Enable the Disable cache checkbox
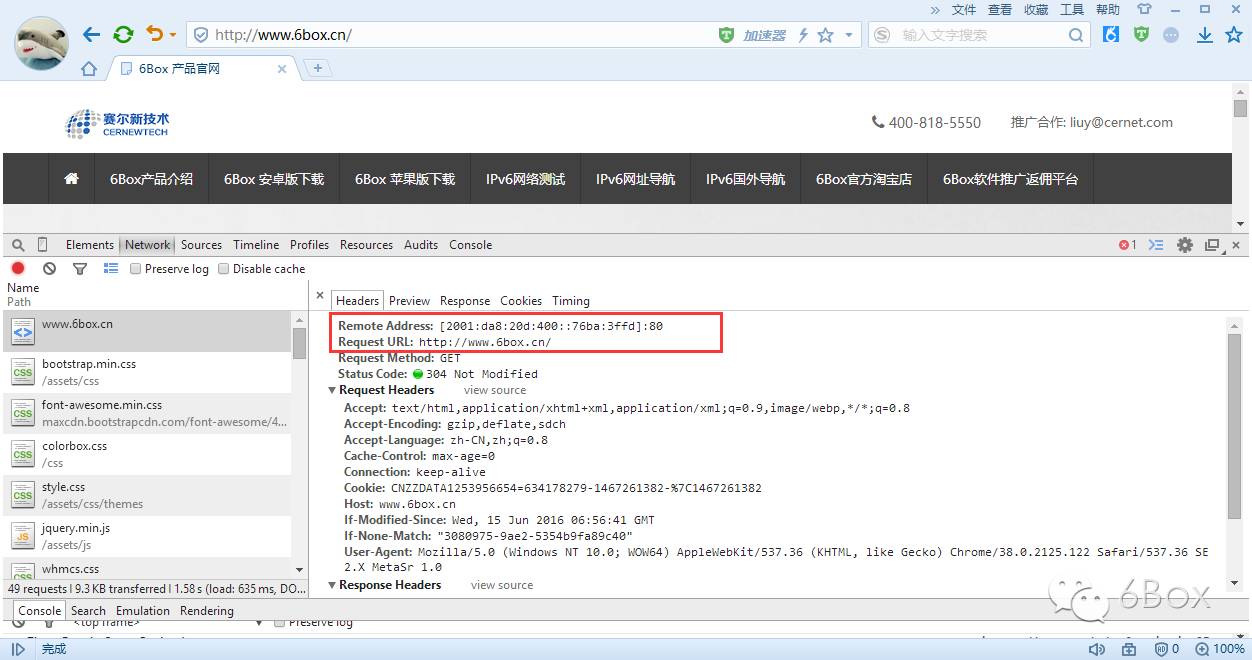 pyautogui.click(x=224, y=269)
